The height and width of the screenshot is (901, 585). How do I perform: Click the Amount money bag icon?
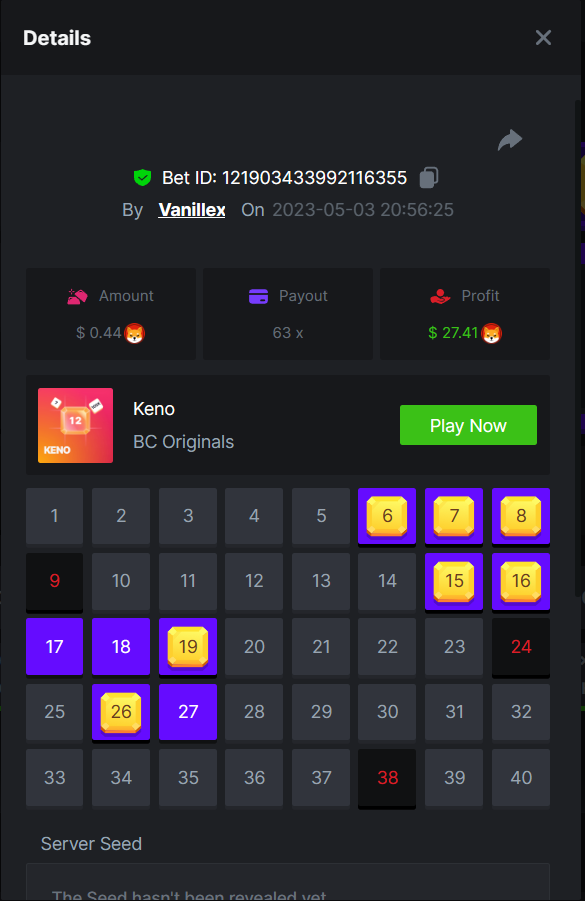77,297
